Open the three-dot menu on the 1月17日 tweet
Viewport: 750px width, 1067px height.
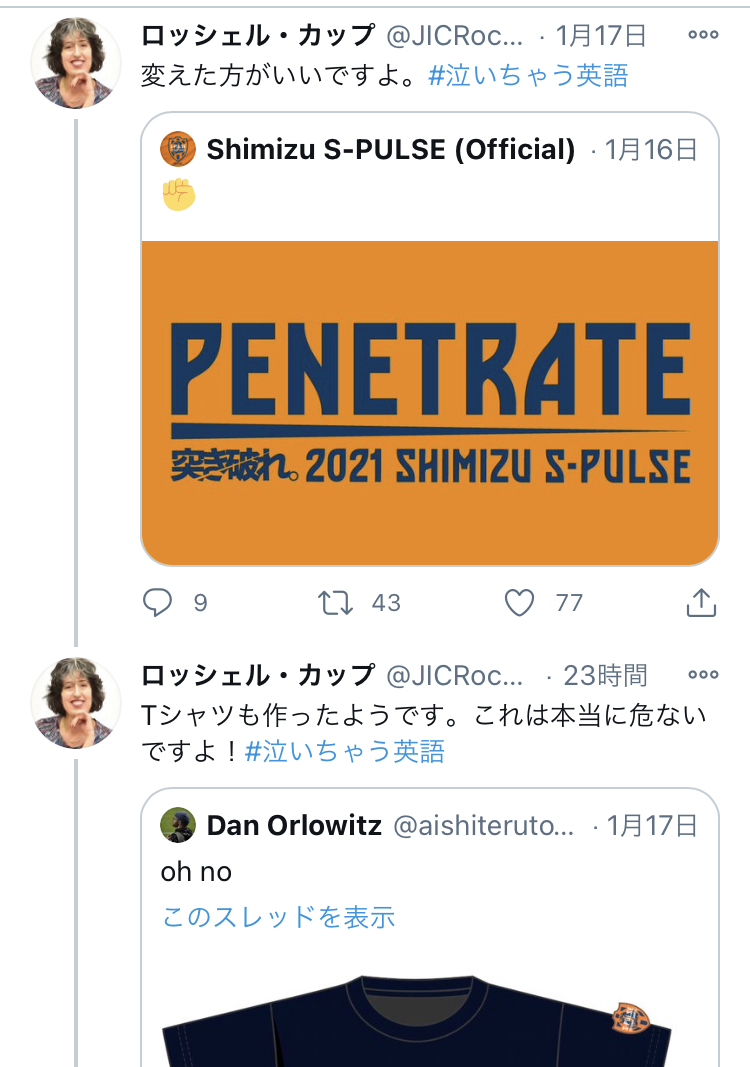pos(703,35)
